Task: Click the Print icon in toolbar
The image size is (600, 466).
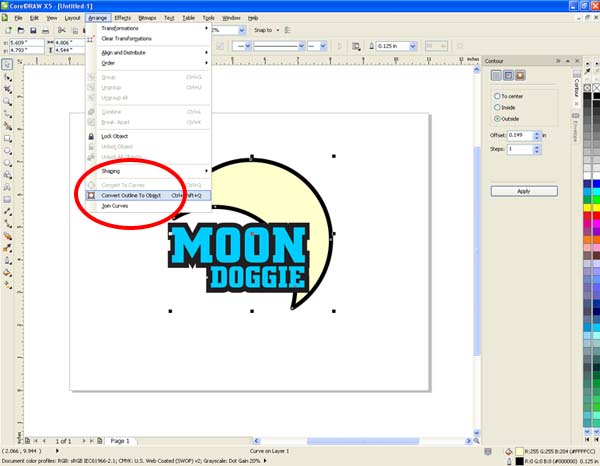Action: (46, 30)
